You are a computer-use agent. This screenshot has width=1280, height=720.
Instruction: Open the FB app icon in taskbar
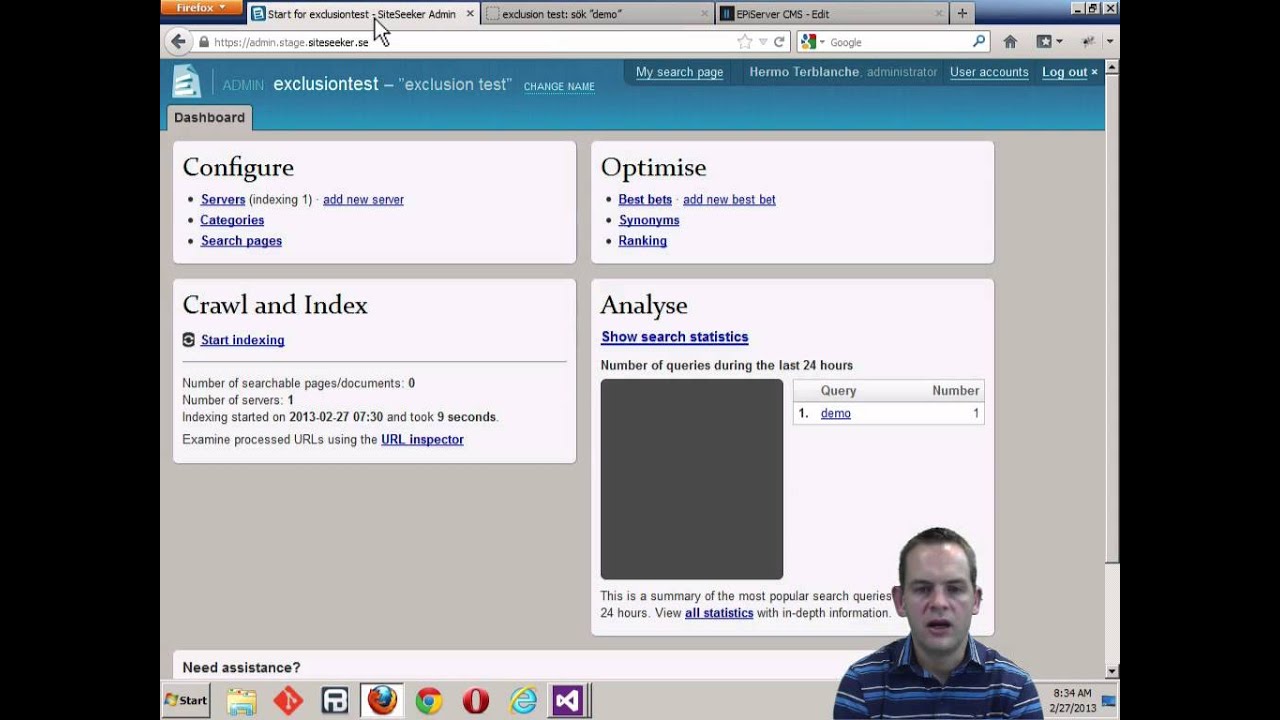[x=335, y=701]
